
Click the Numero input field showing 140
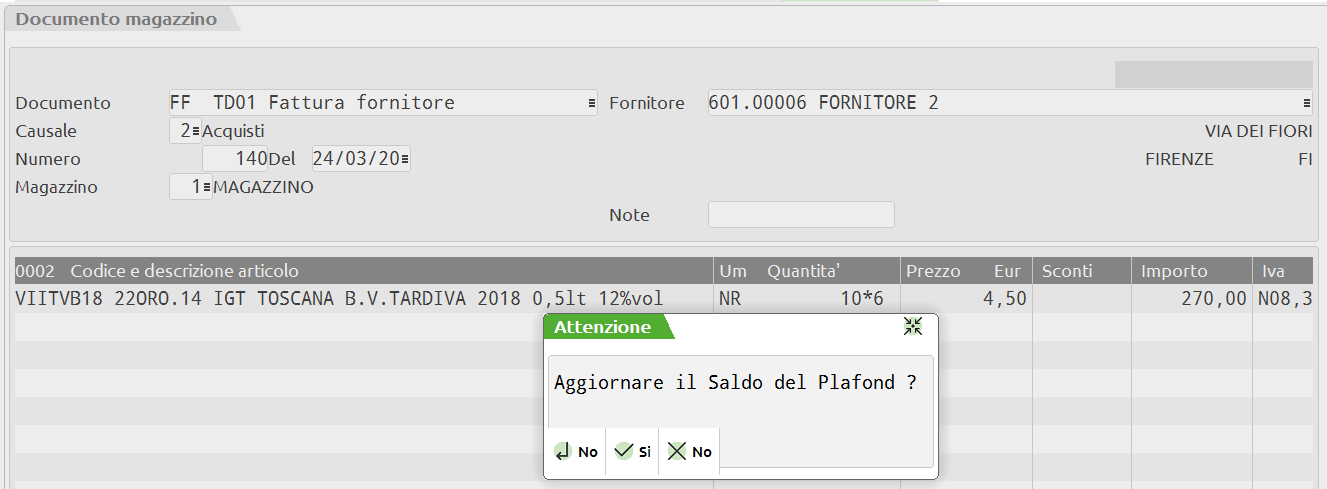[x=235, y=159]
